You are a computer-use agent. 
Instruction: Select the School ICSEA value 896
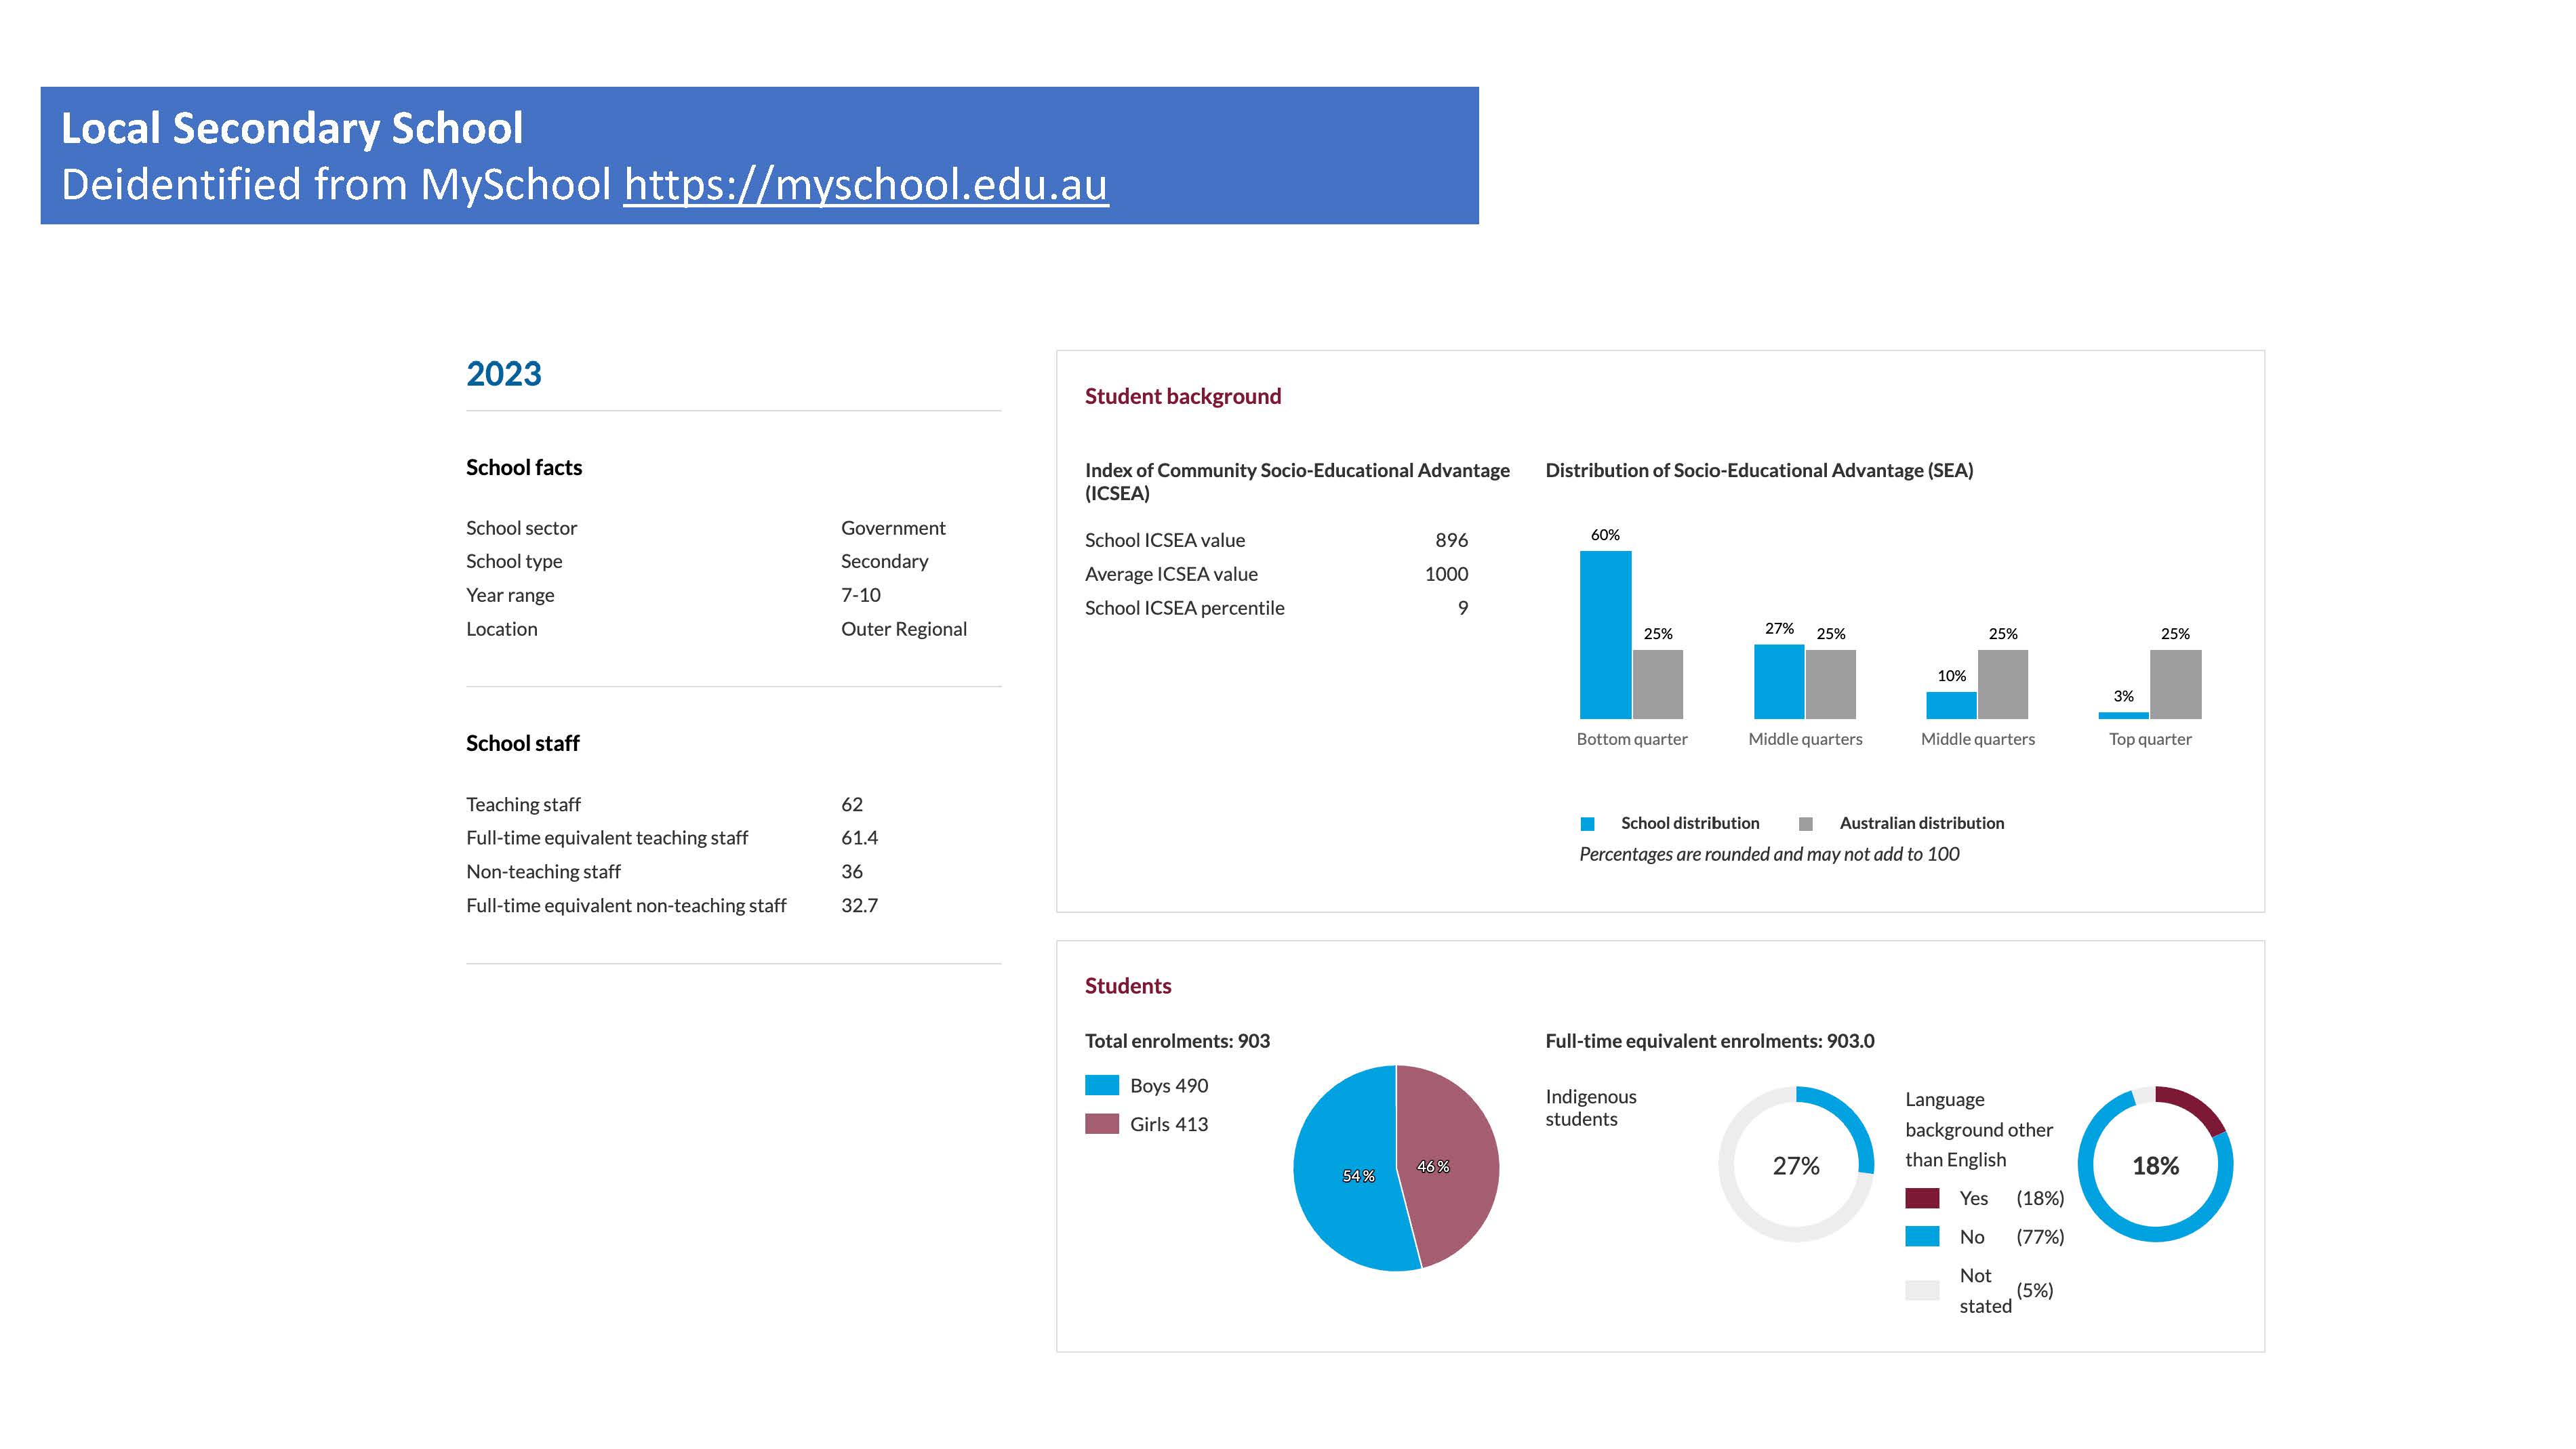[x=1451, y=540]
